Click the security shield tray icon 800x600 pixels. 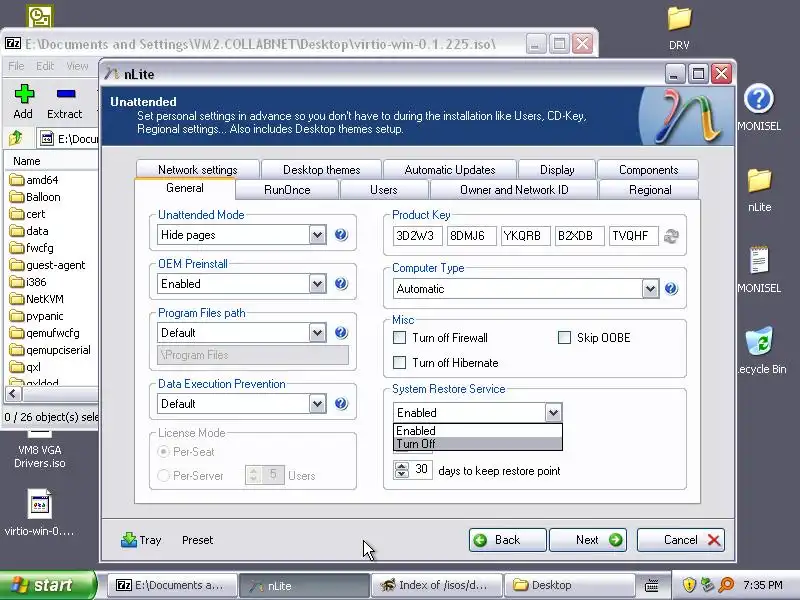[689, 585]
